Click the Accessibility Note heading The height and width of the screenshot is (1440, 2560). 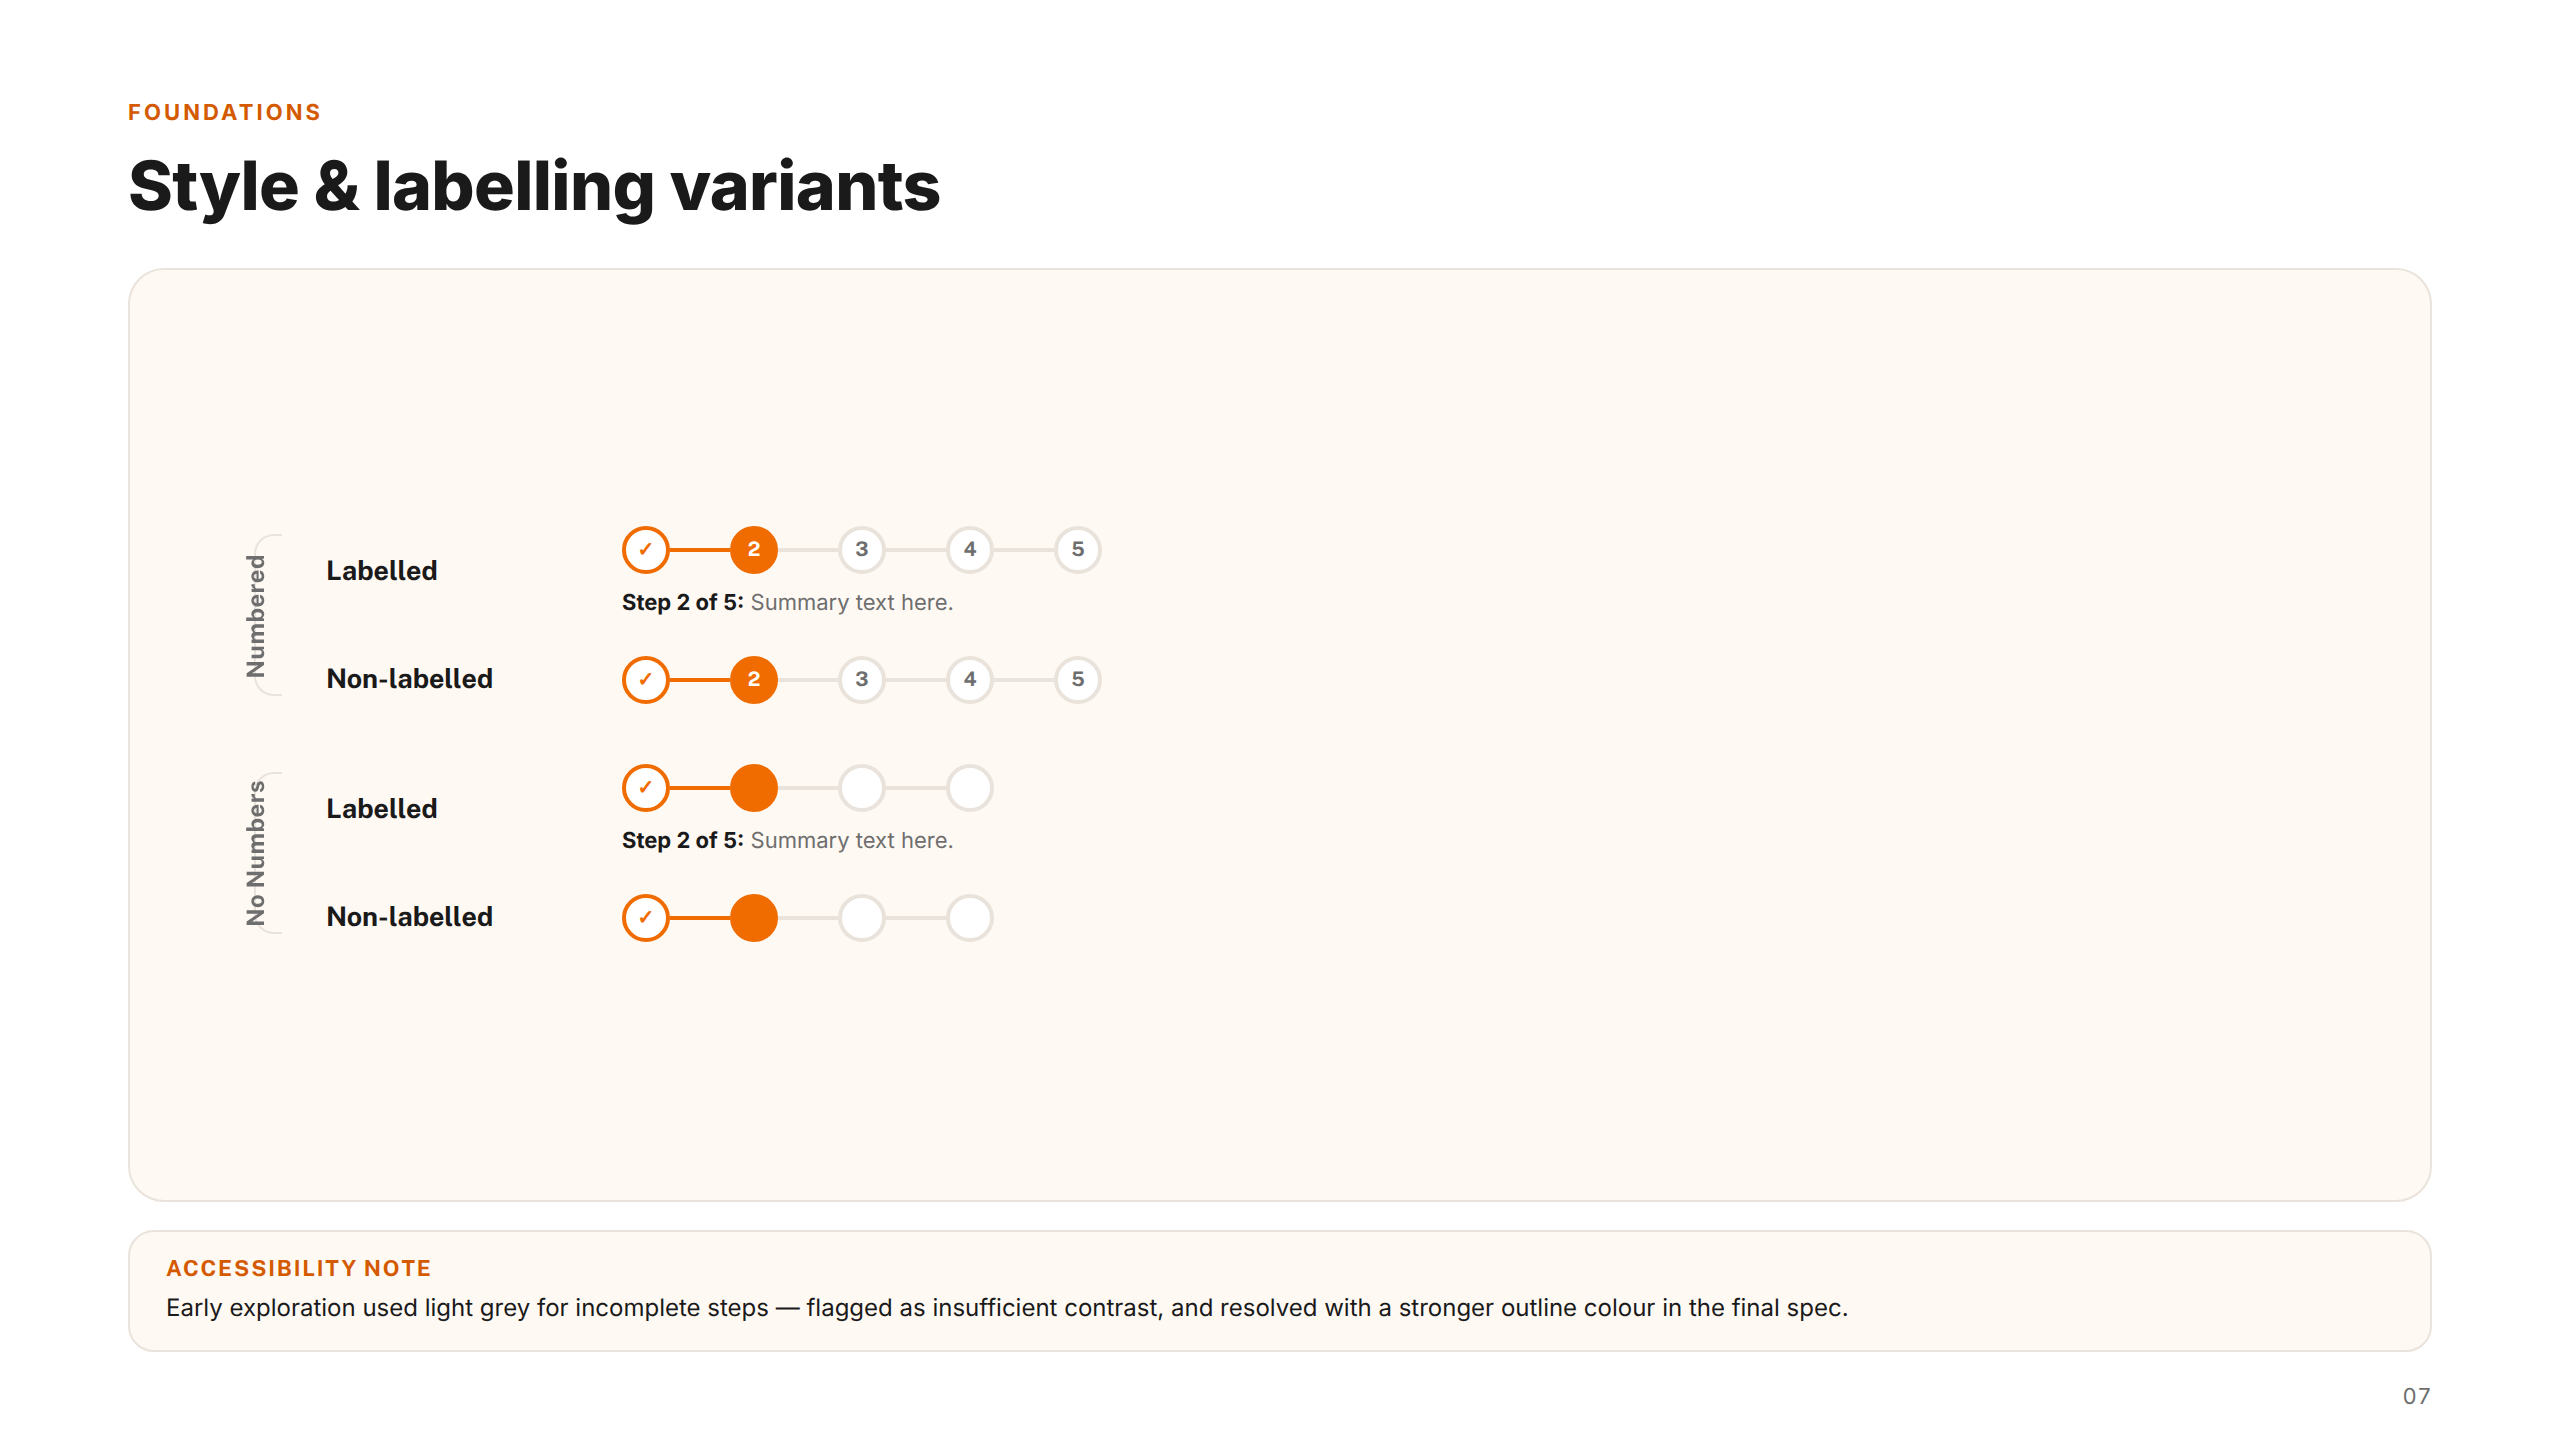pos(298,1268)
